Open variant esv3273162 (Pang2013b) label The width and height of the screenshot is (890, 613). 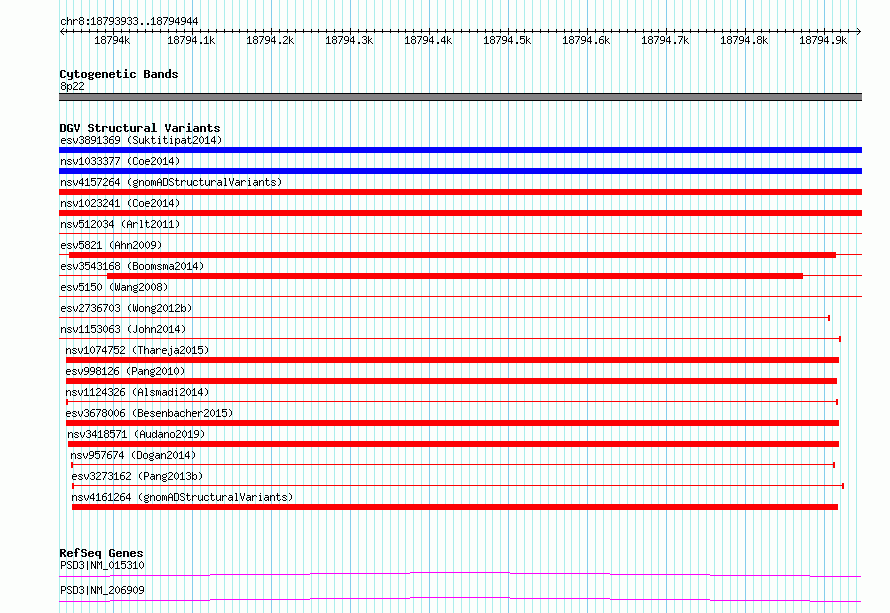click(x=137, y=476)
